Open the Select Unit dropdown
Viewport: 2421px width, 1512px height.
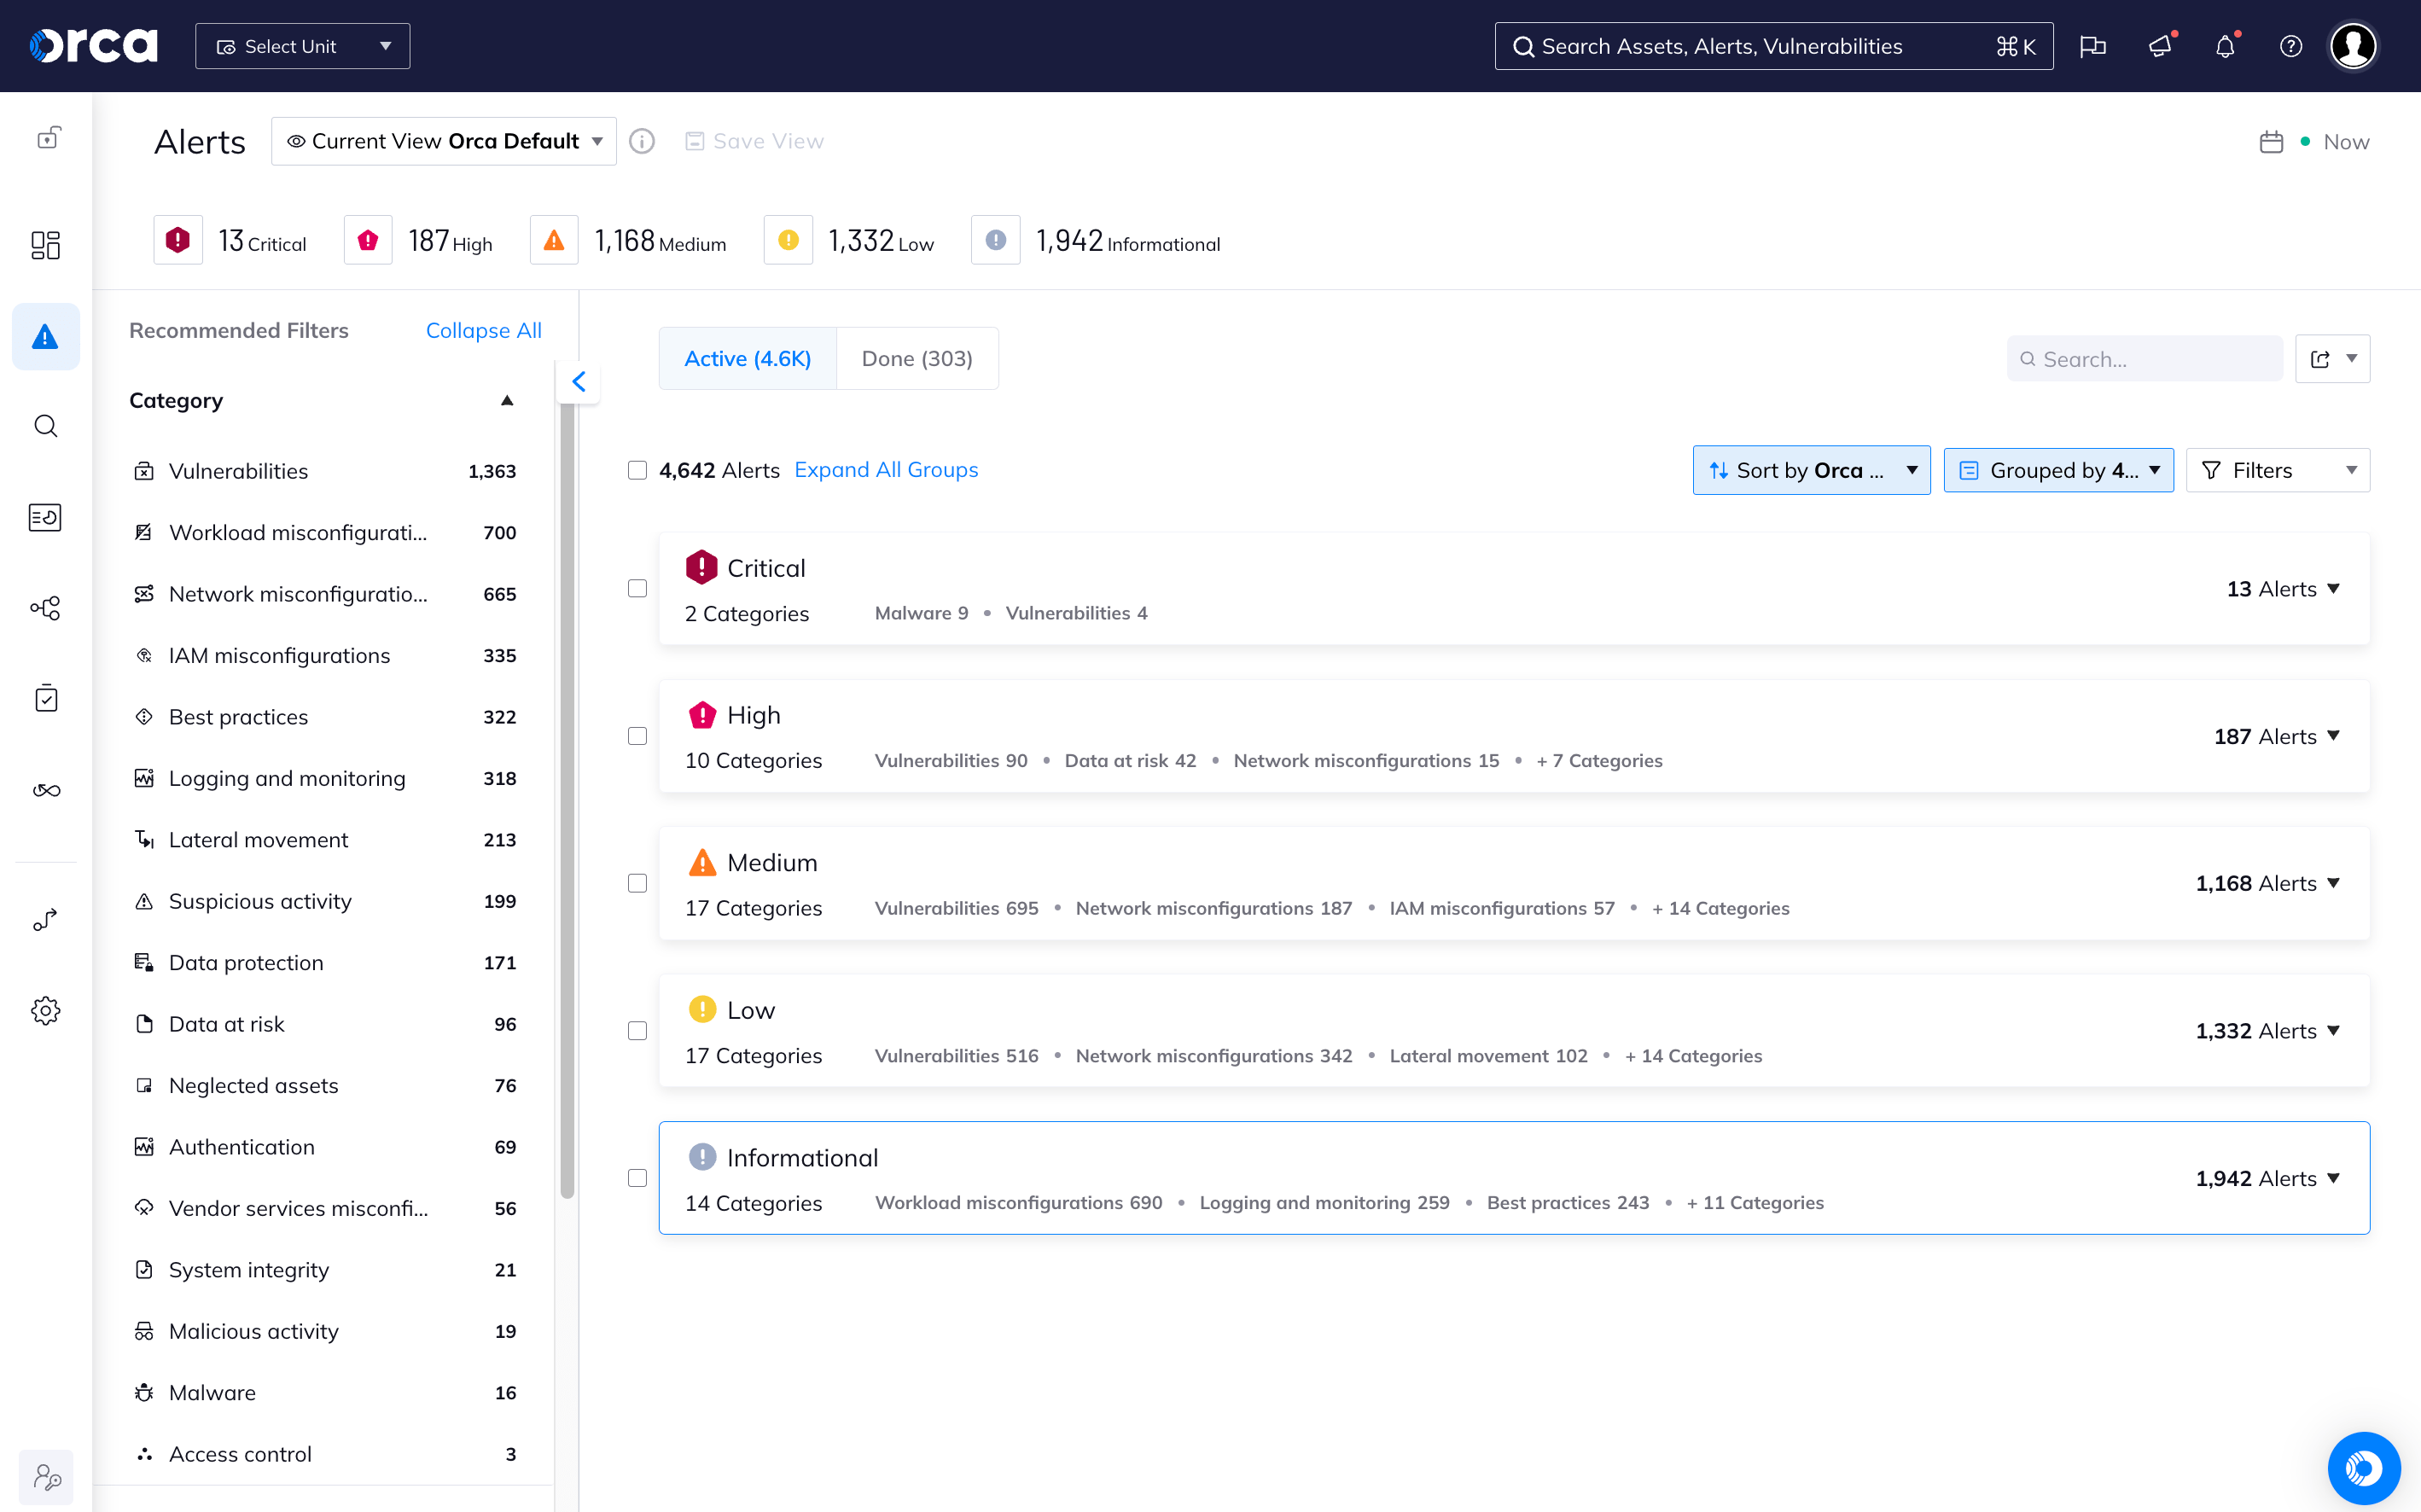(x=302, y=47)
